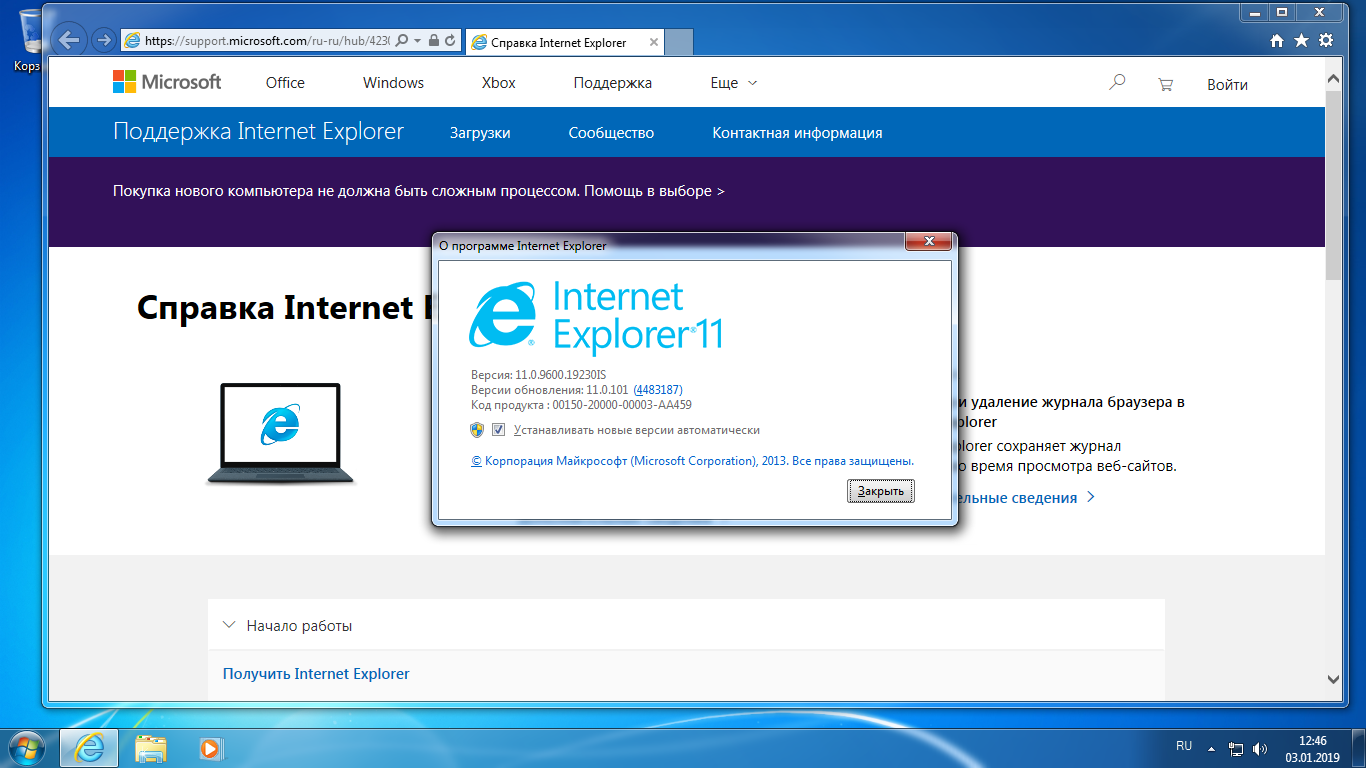Click the product code '00150-20000-00003-AA459'

[x=622, y=405]
